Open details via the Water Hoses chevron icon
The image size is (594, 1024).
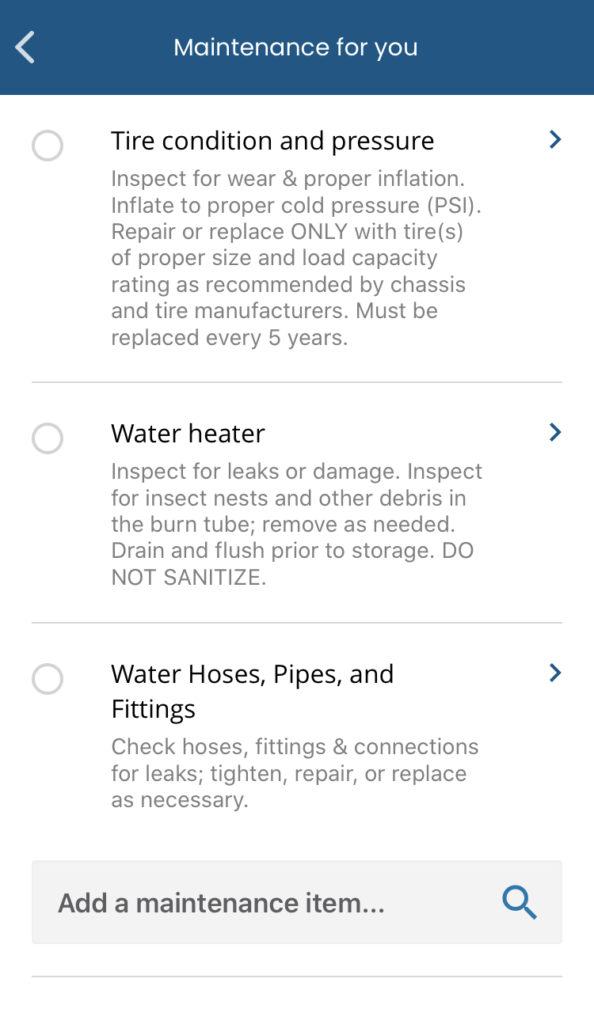pyautogui.click(x=555, y=673)
